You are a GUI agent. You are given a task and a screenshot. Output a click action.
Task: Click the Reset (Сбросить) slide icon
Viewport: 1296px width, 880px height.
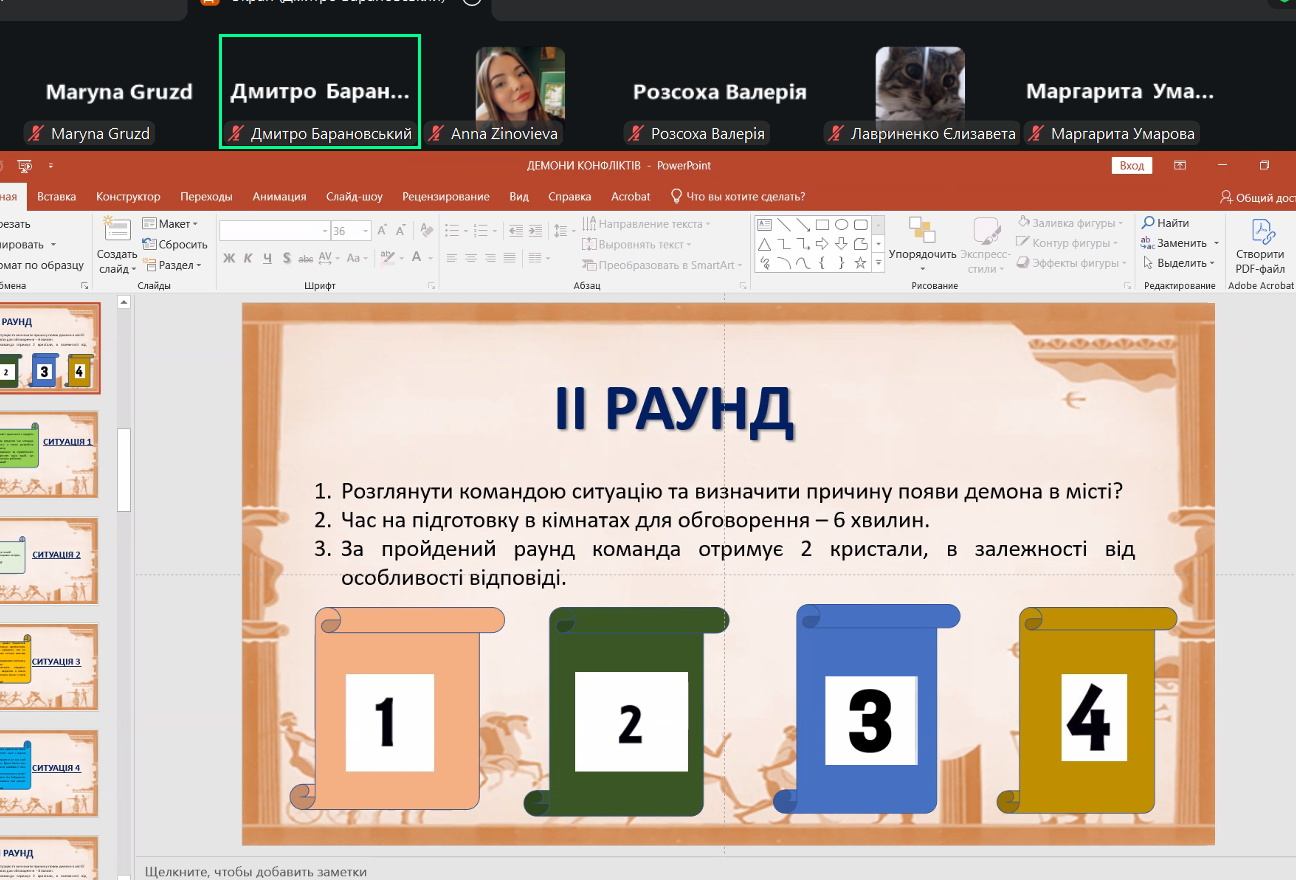coord(175,244)
